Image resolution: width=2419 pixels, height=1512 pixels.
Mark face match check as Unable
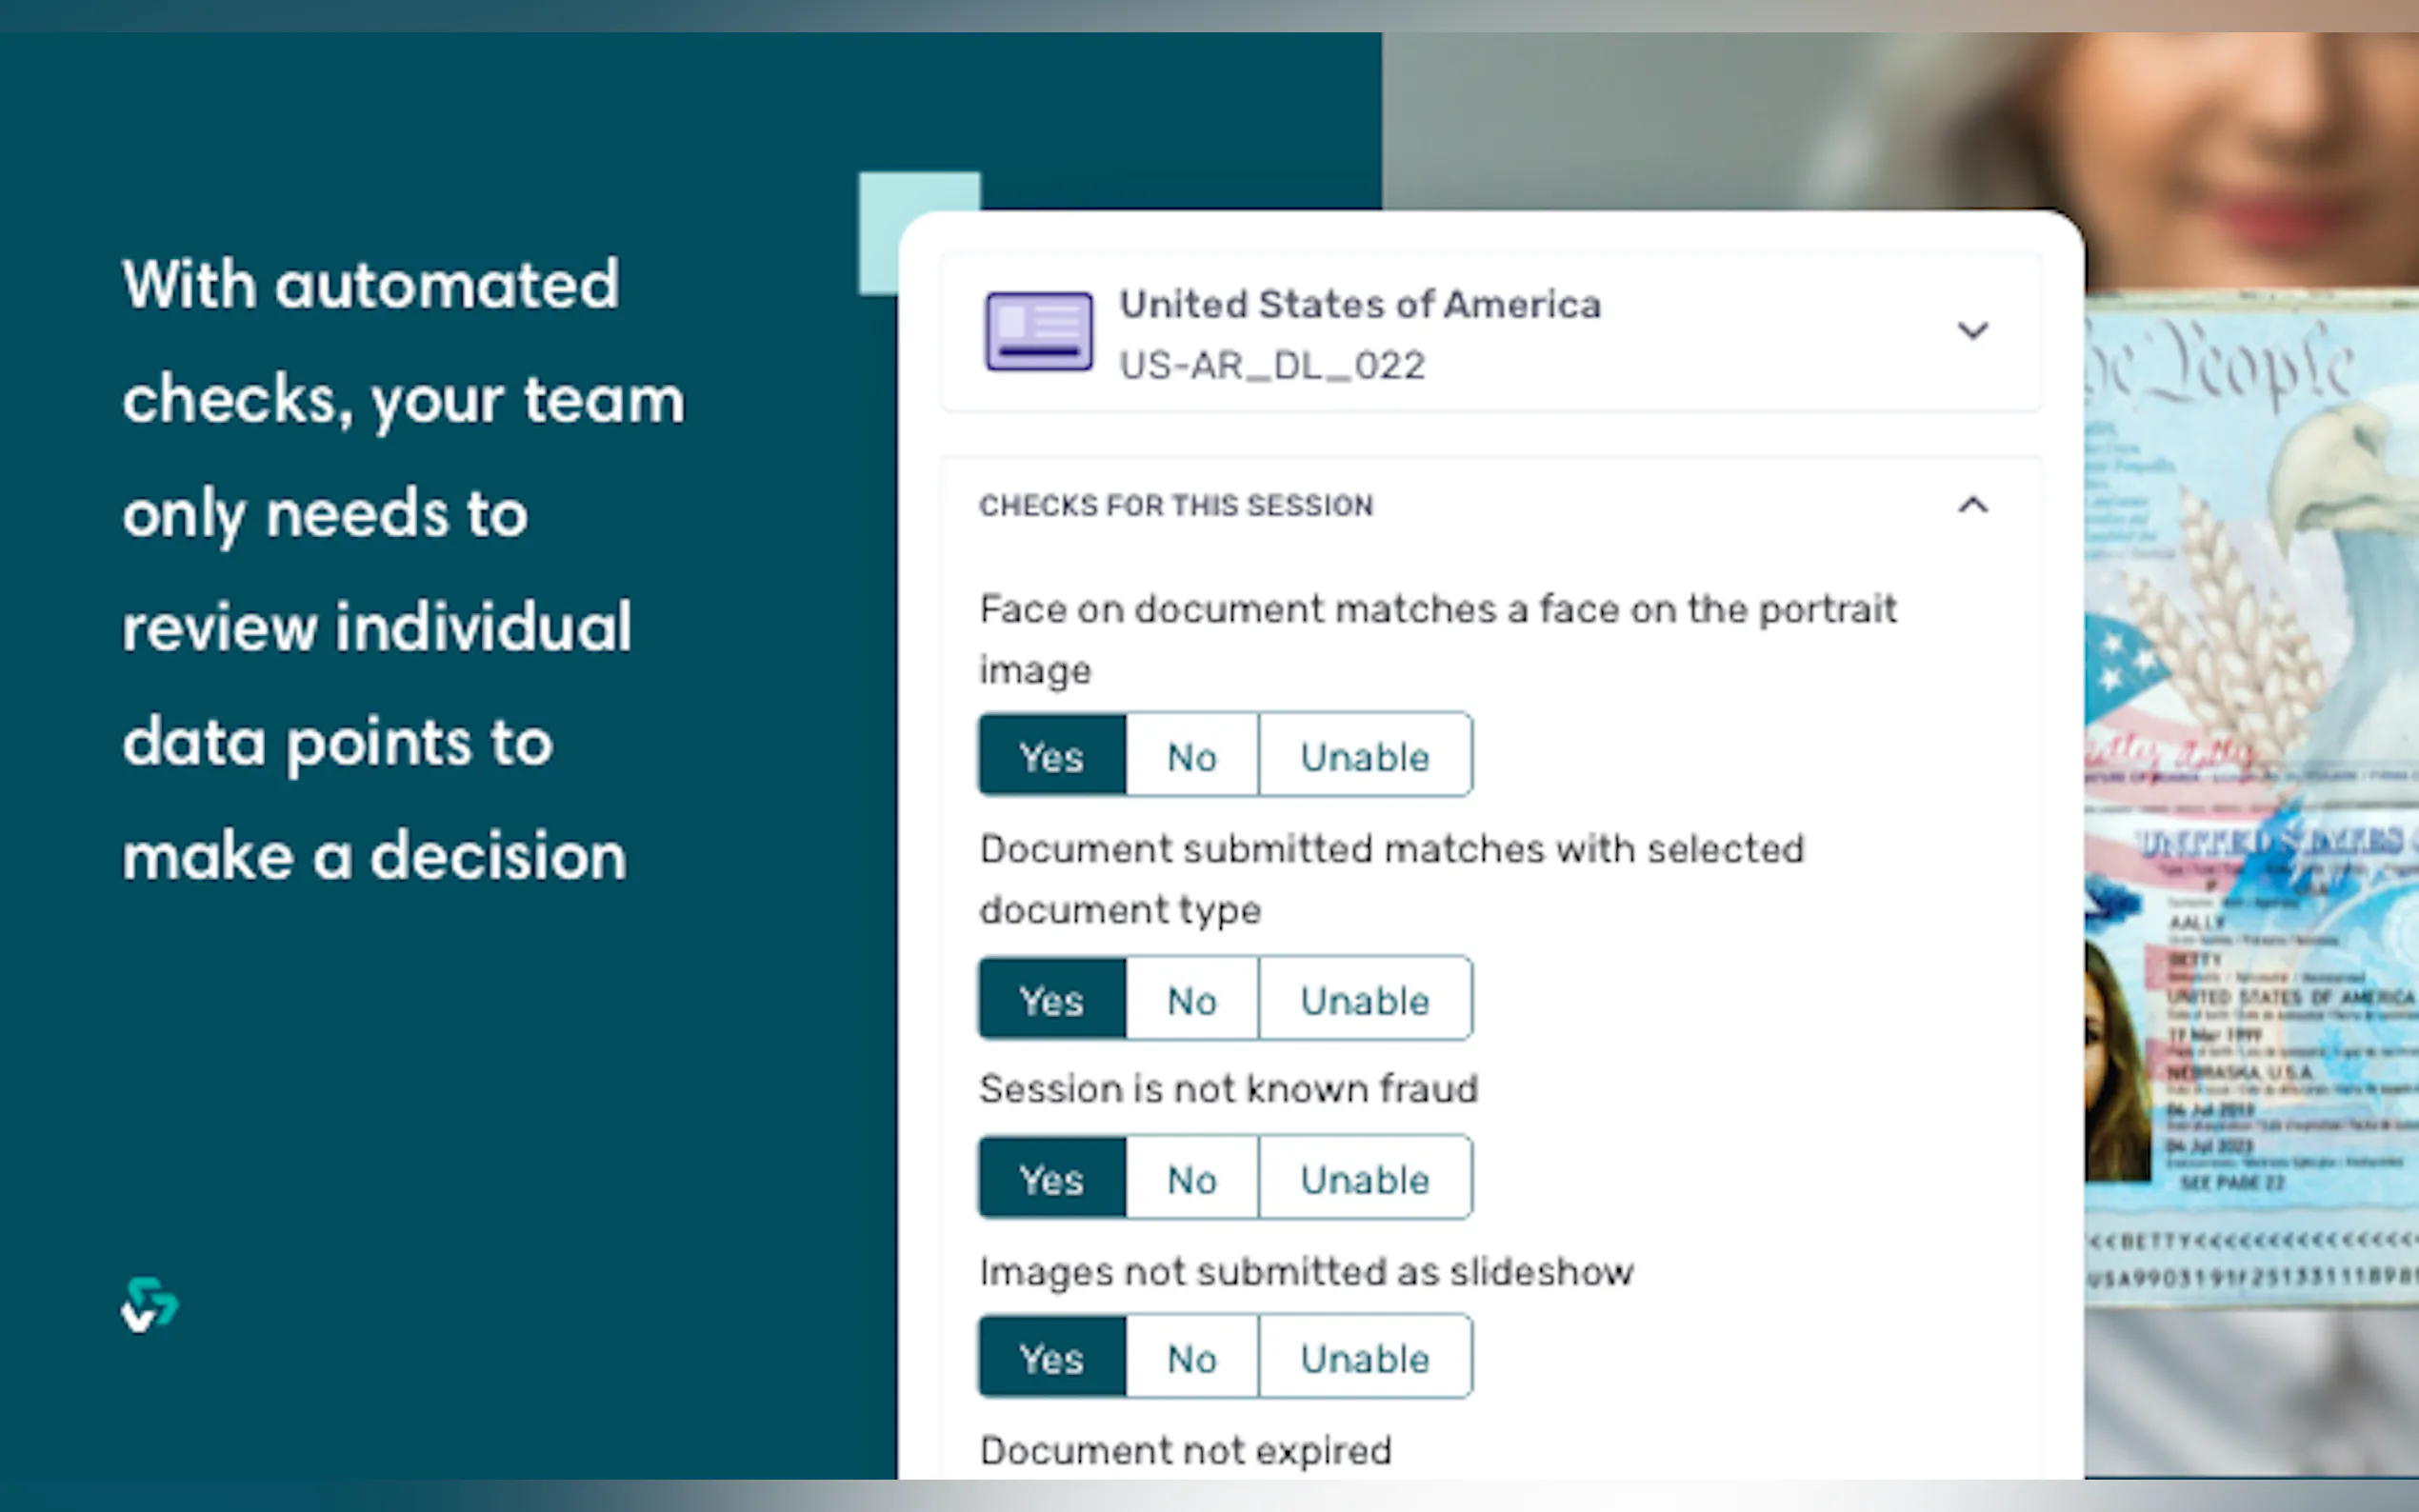click(1364, 756)
